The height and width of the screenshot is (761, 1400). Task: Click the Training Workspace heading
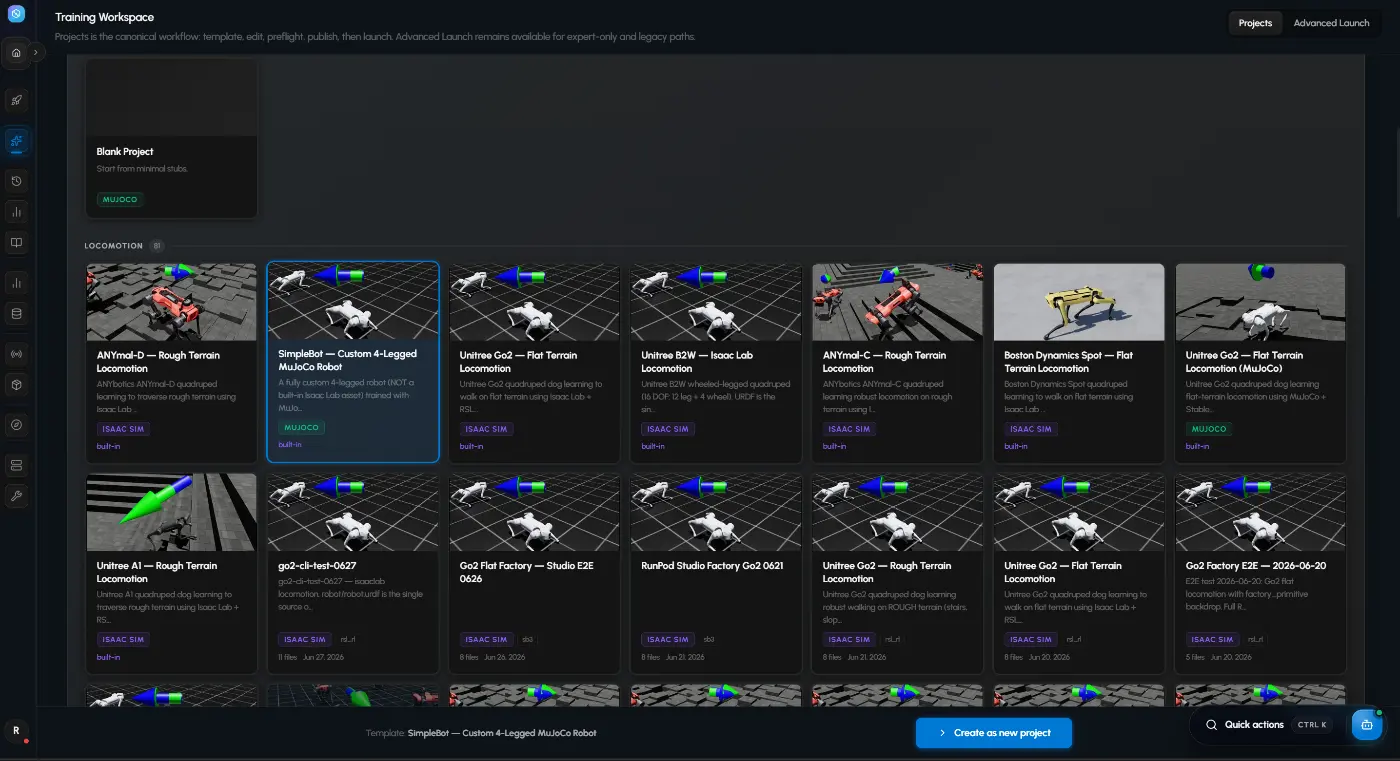pyautogui.click(x=105, y=18)
